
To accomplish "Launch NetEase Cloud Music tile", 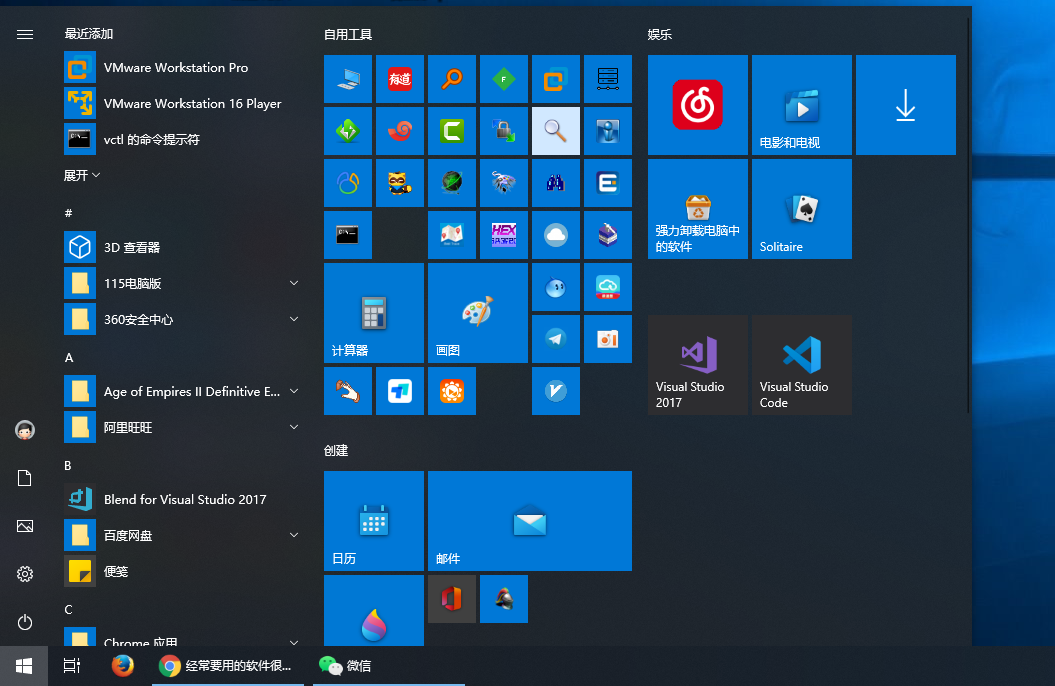I will 697,105.
